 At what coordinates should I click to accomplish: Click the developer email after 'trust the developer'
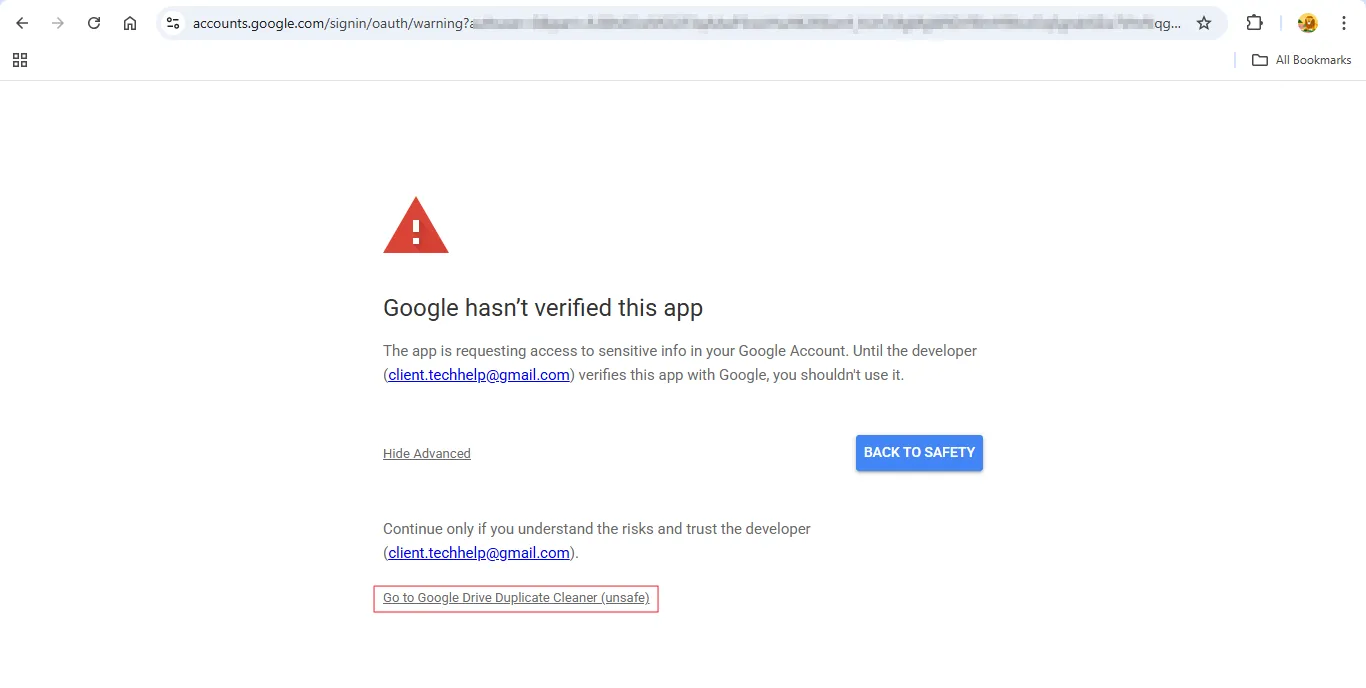click(479, 553)
